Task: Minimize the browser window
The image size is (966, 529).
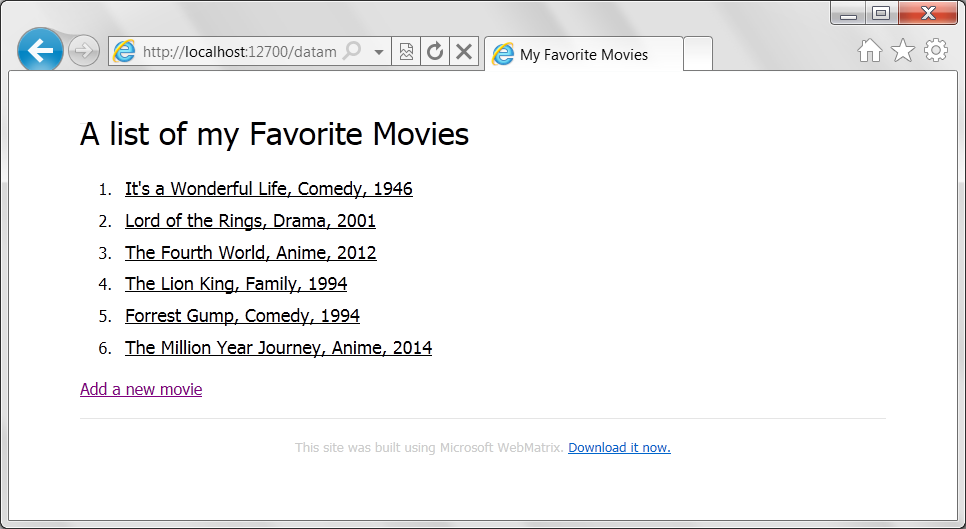Action: [848, 13]
